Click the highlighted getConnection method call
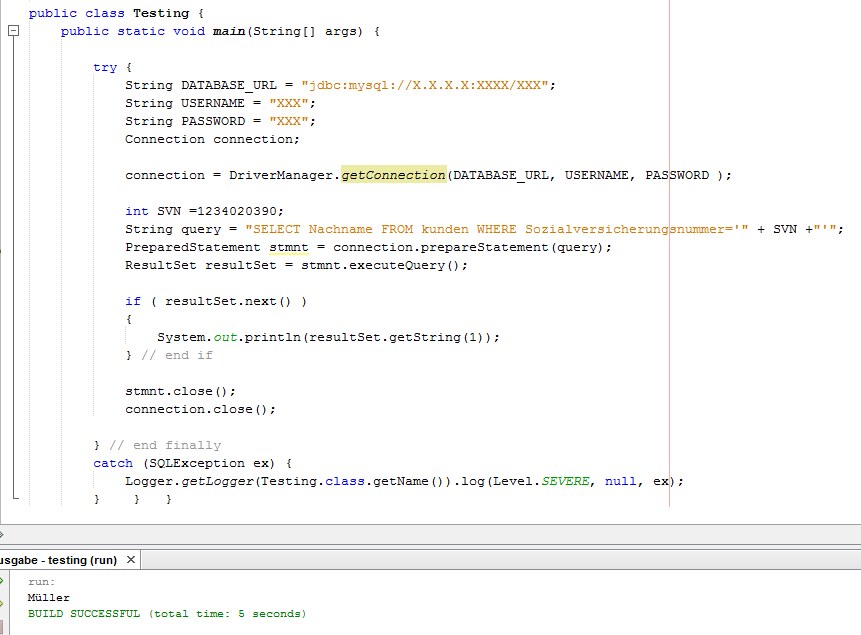The height and width of the screenshot is (635, 861). pyautogui.click(x=393, y=175)
